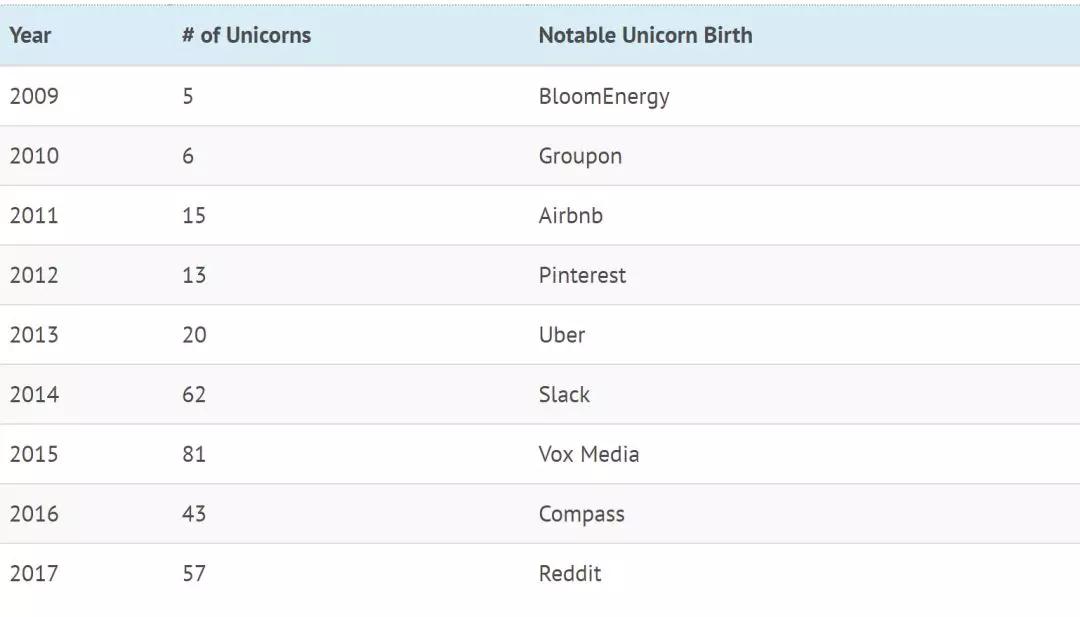Select Slack in the unicorn list
Viewport: 1080px width, 617px height.
564,395
